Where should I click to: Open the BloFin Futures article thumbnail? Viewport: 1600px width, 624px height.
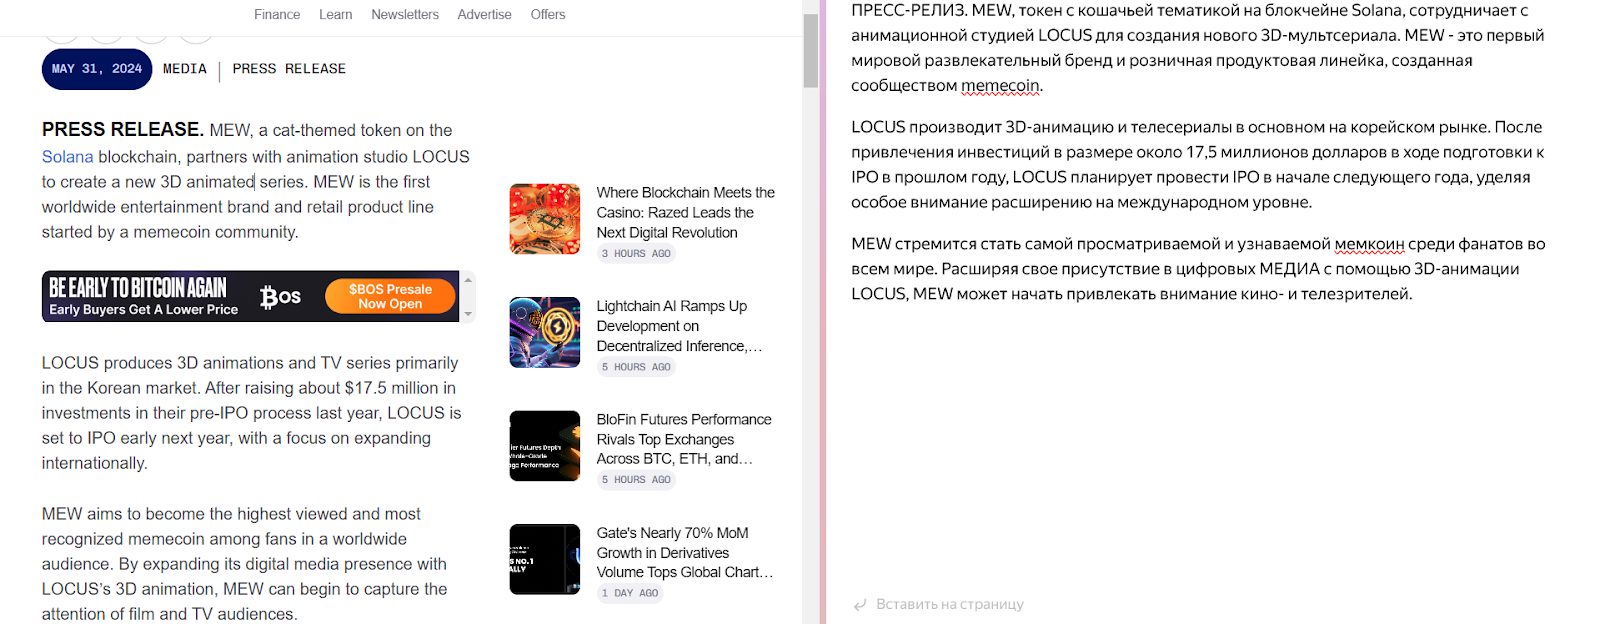545,446
